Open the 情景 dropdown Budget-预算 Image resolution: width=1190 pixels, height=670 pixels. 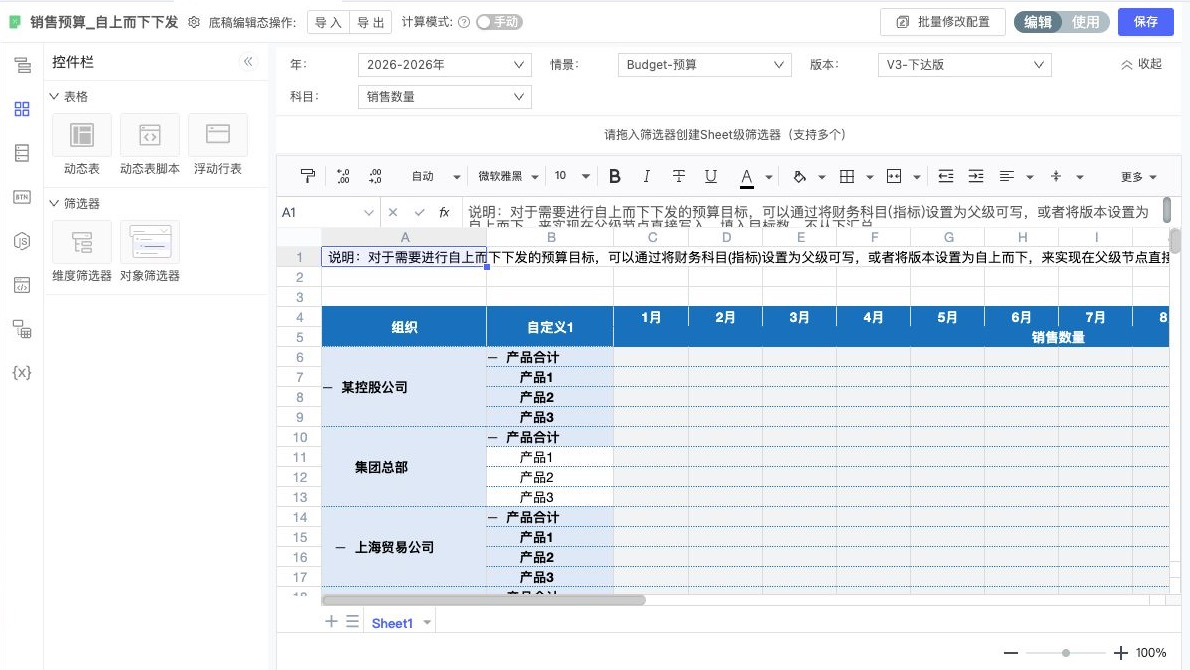click(704, 64)
